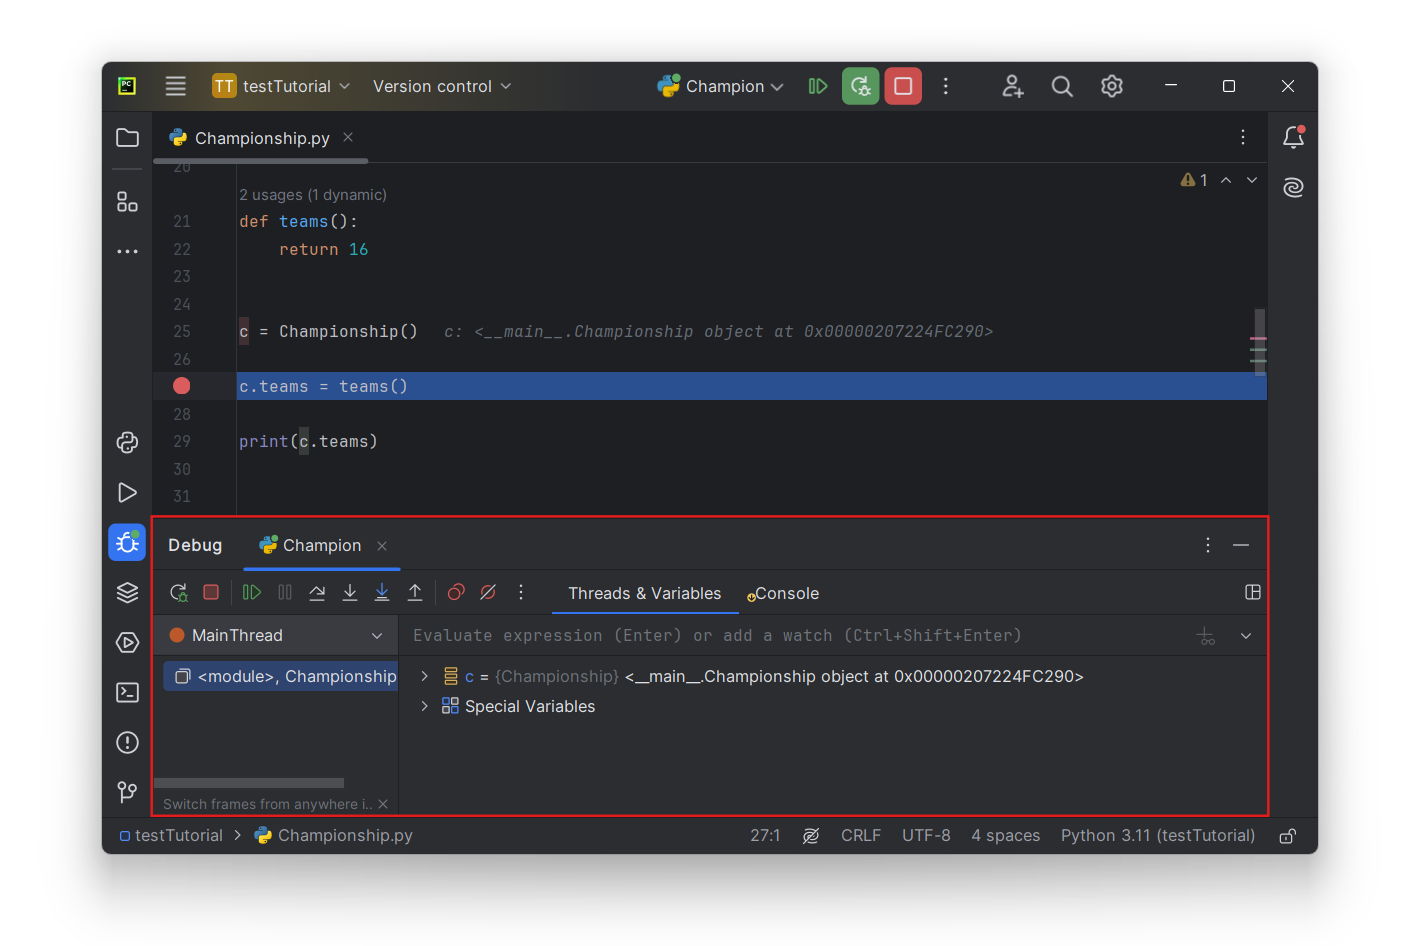Toggle breakpoint on line 27

coord(181,386)
